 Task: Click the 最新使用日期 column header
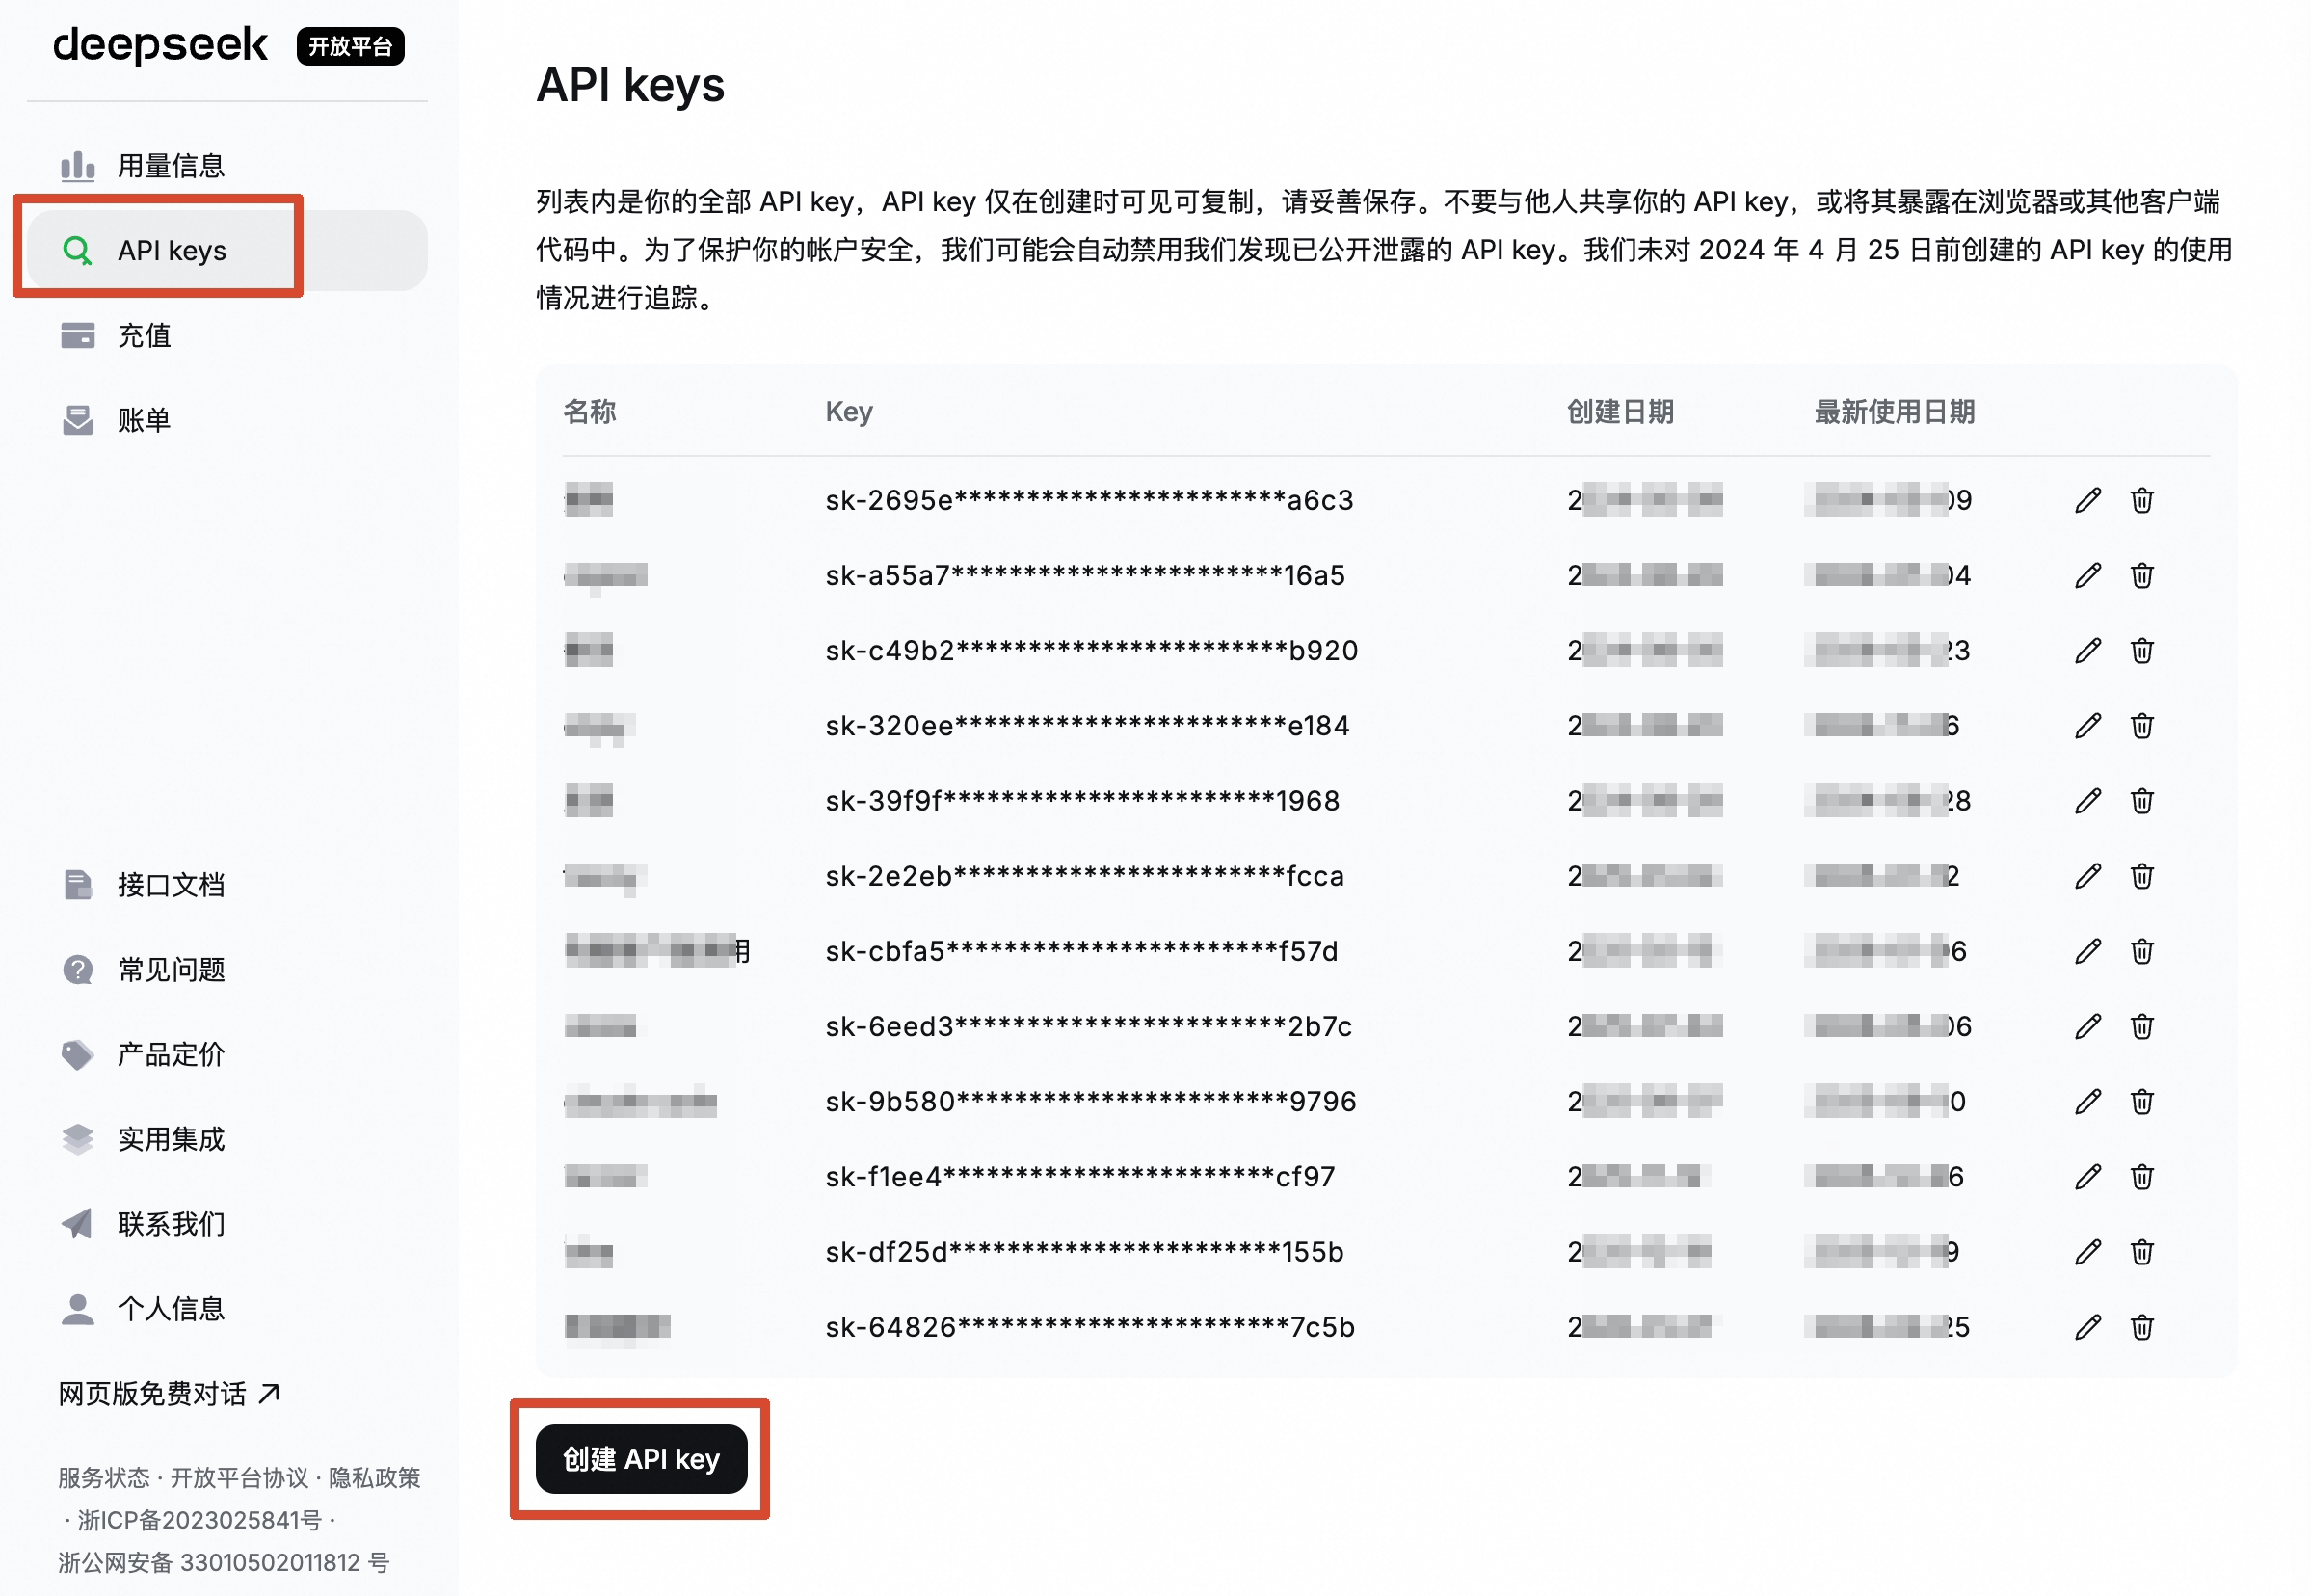pyautogui.click(x=1894, y=412)
